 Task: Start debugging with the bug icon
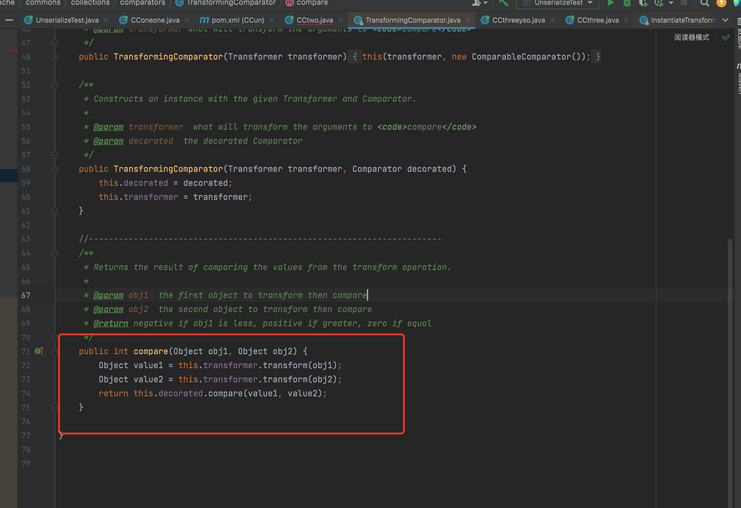[627, 3]
